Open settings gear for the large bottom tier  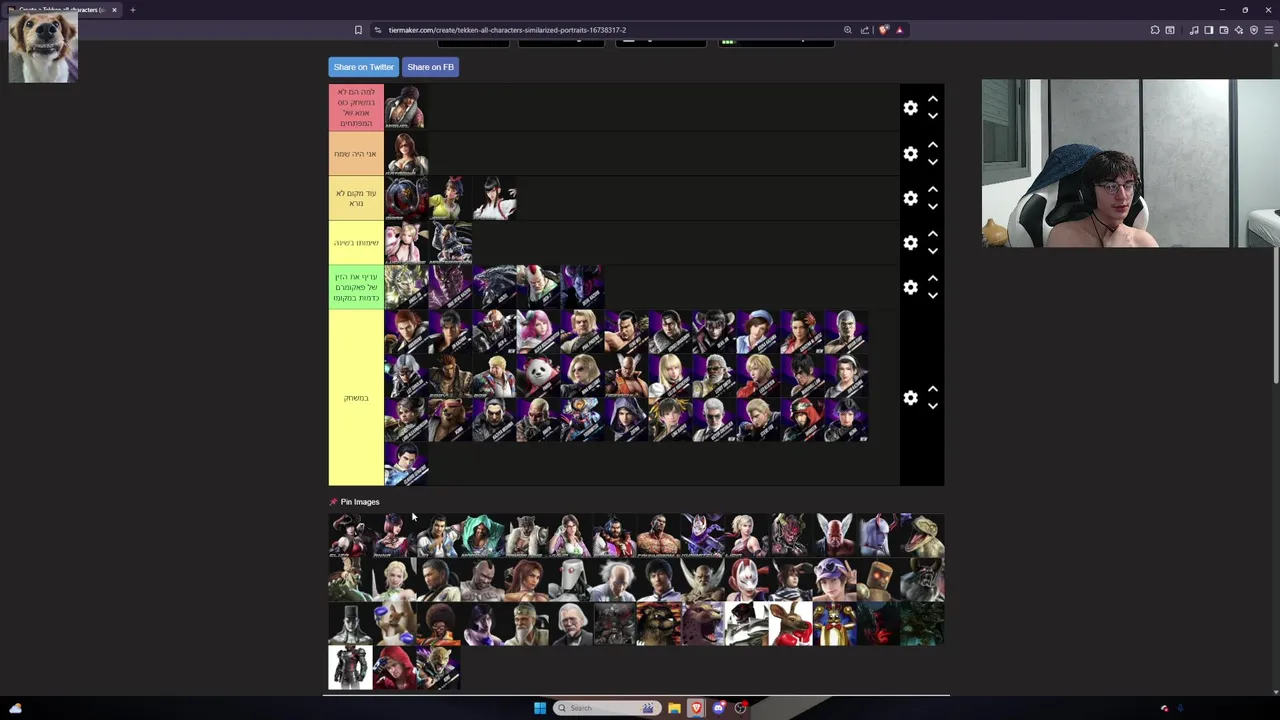pyautogui.click(x=910, y=398)
